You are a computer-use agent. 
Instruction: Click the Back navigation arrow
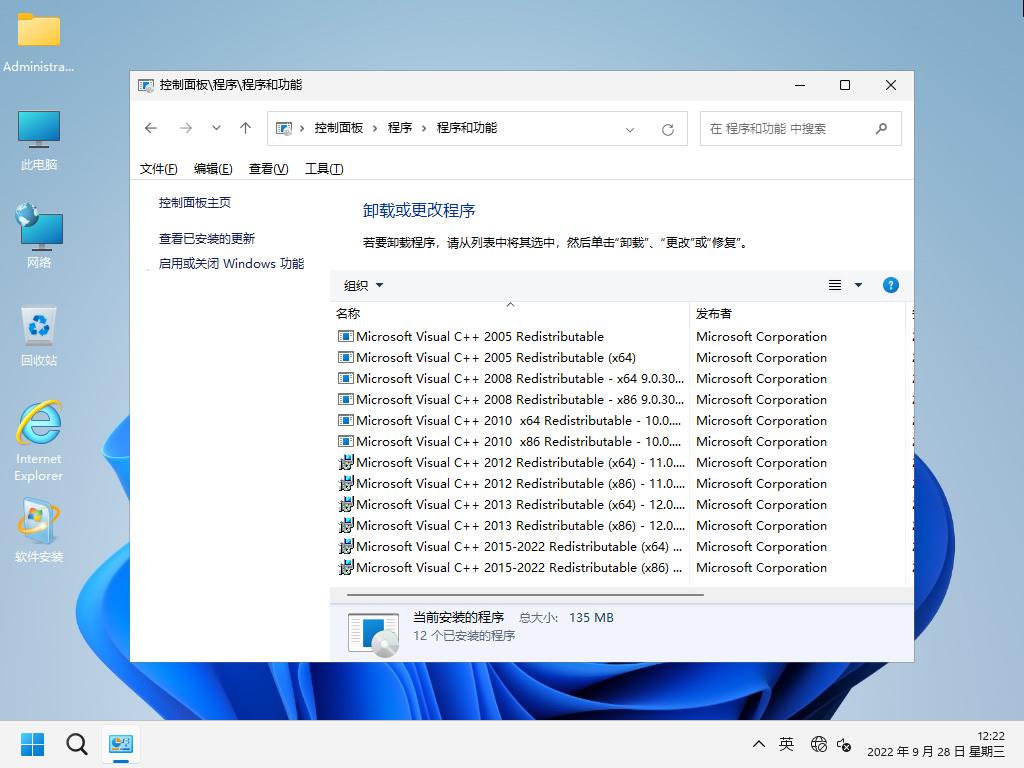(151, 128)
